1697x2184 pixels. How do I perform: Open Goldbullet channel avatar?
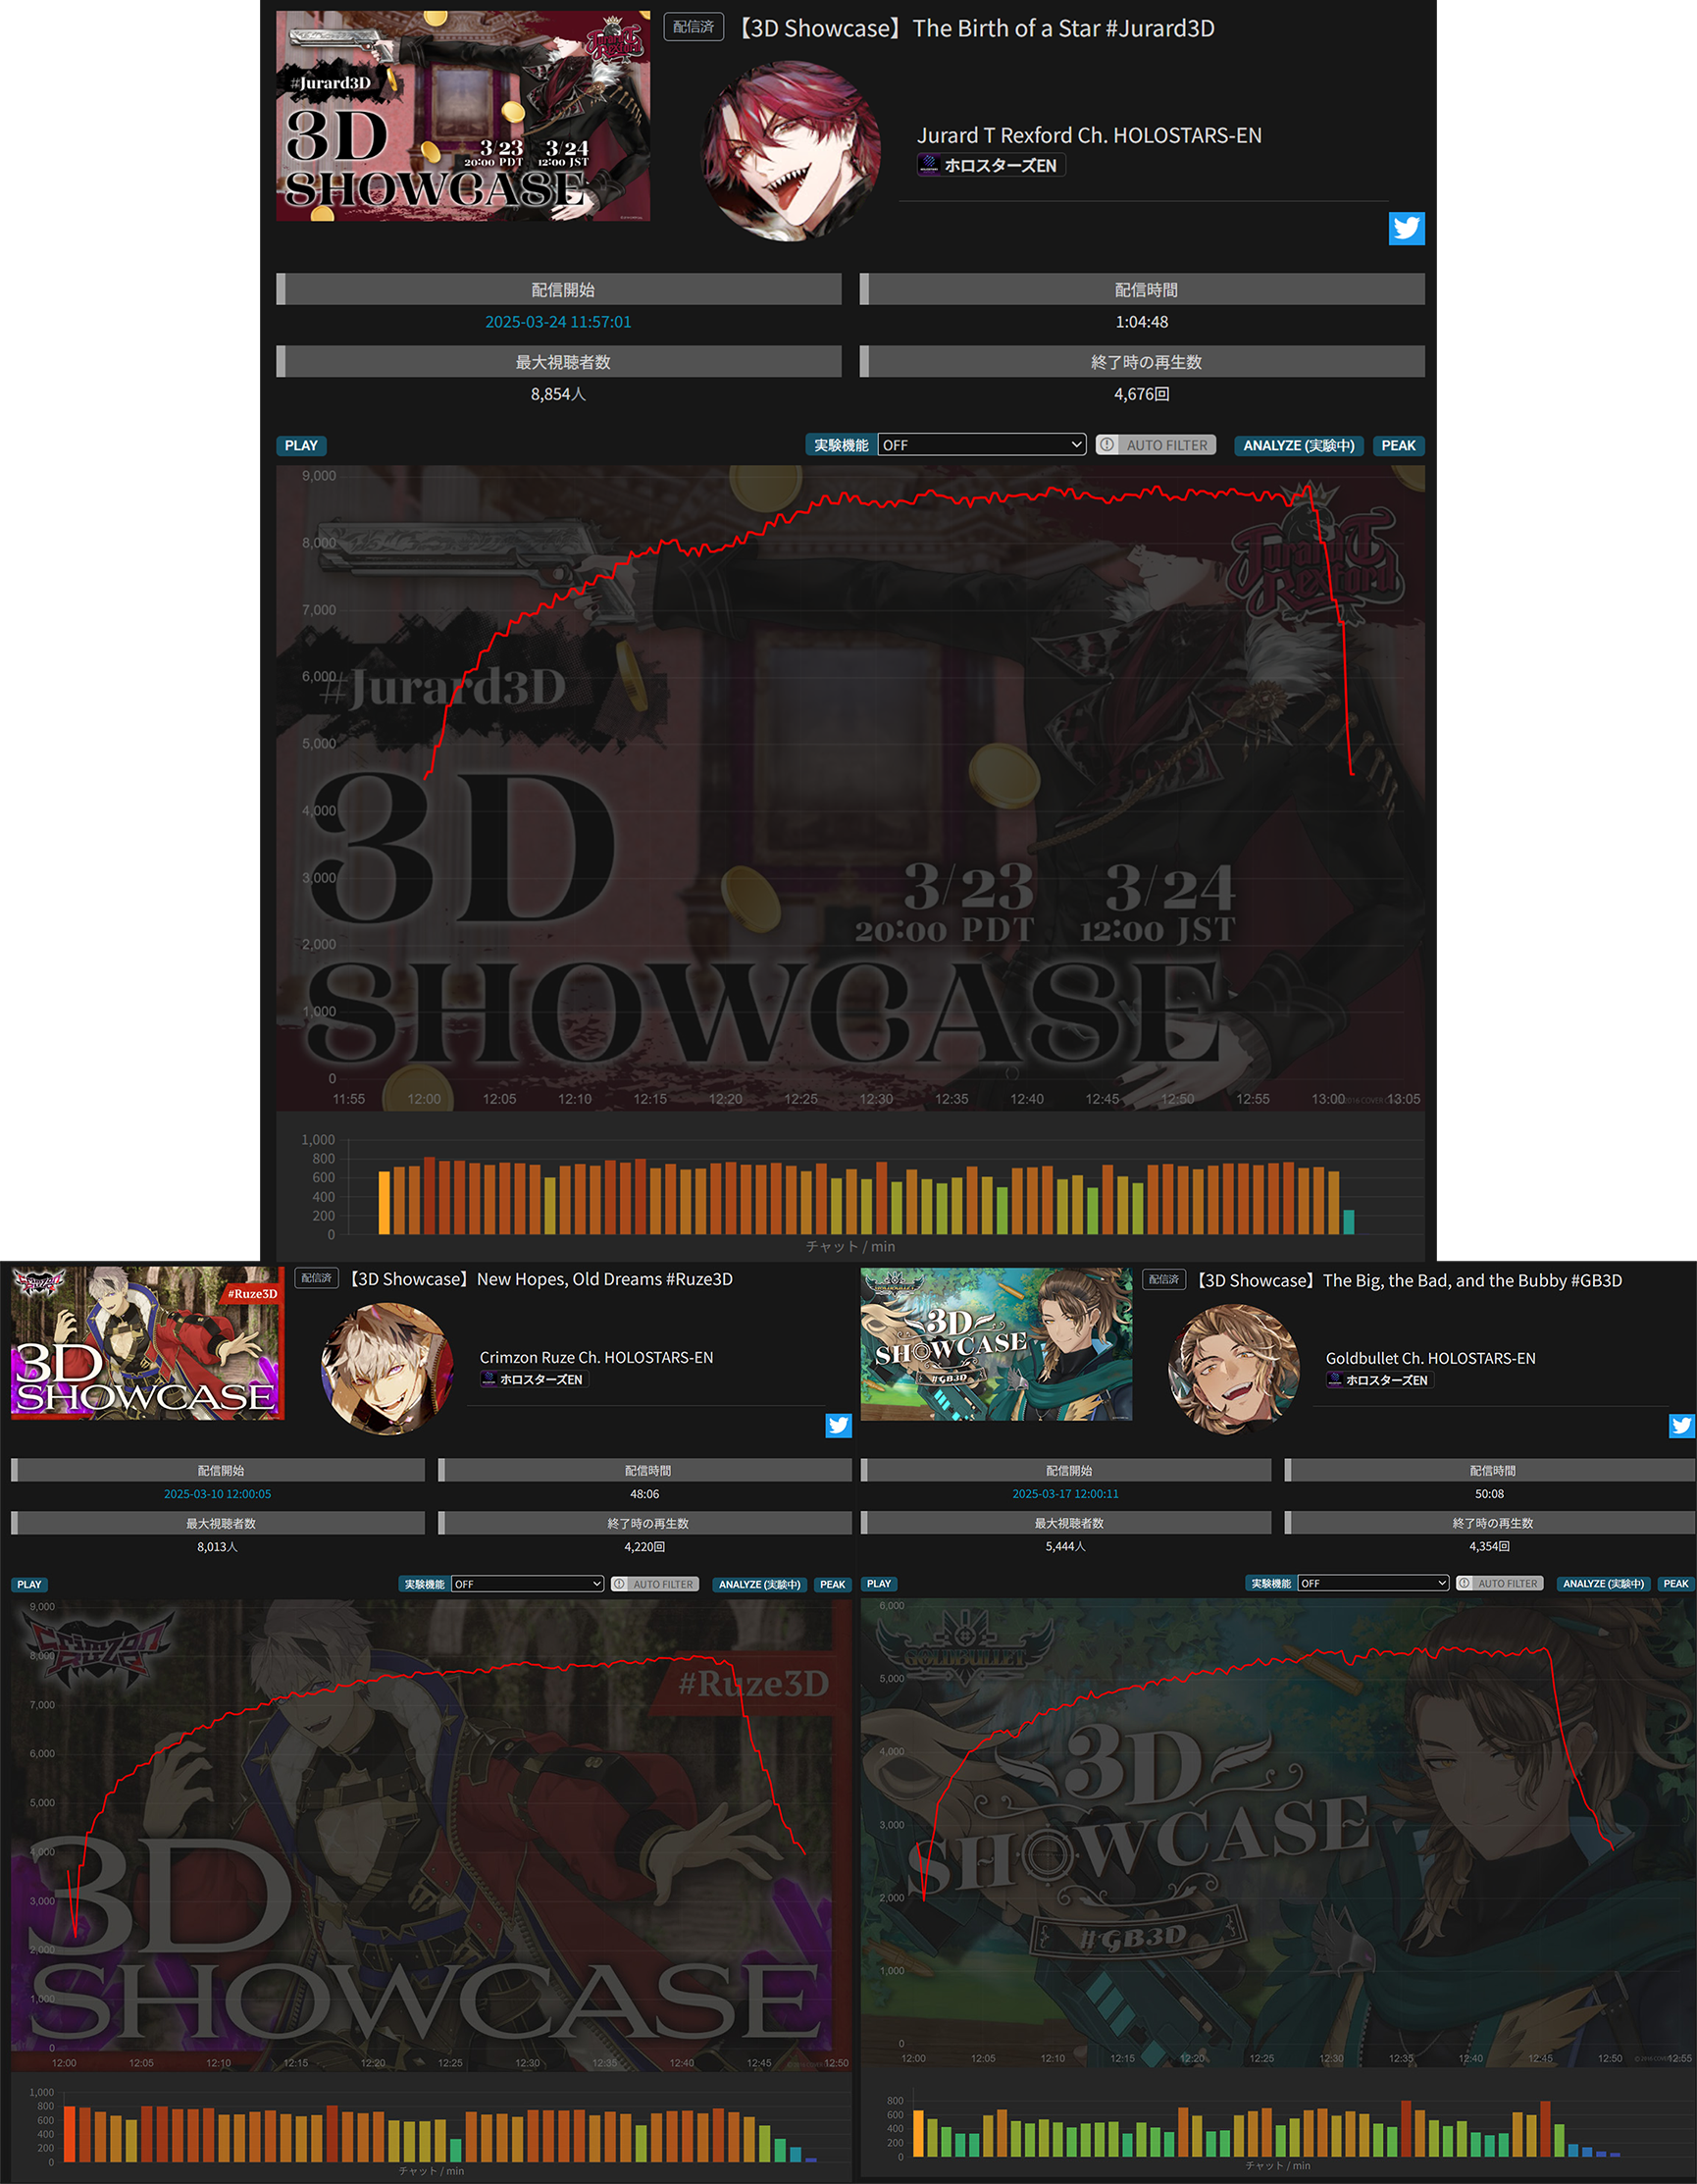(x=1234, y=1368)
